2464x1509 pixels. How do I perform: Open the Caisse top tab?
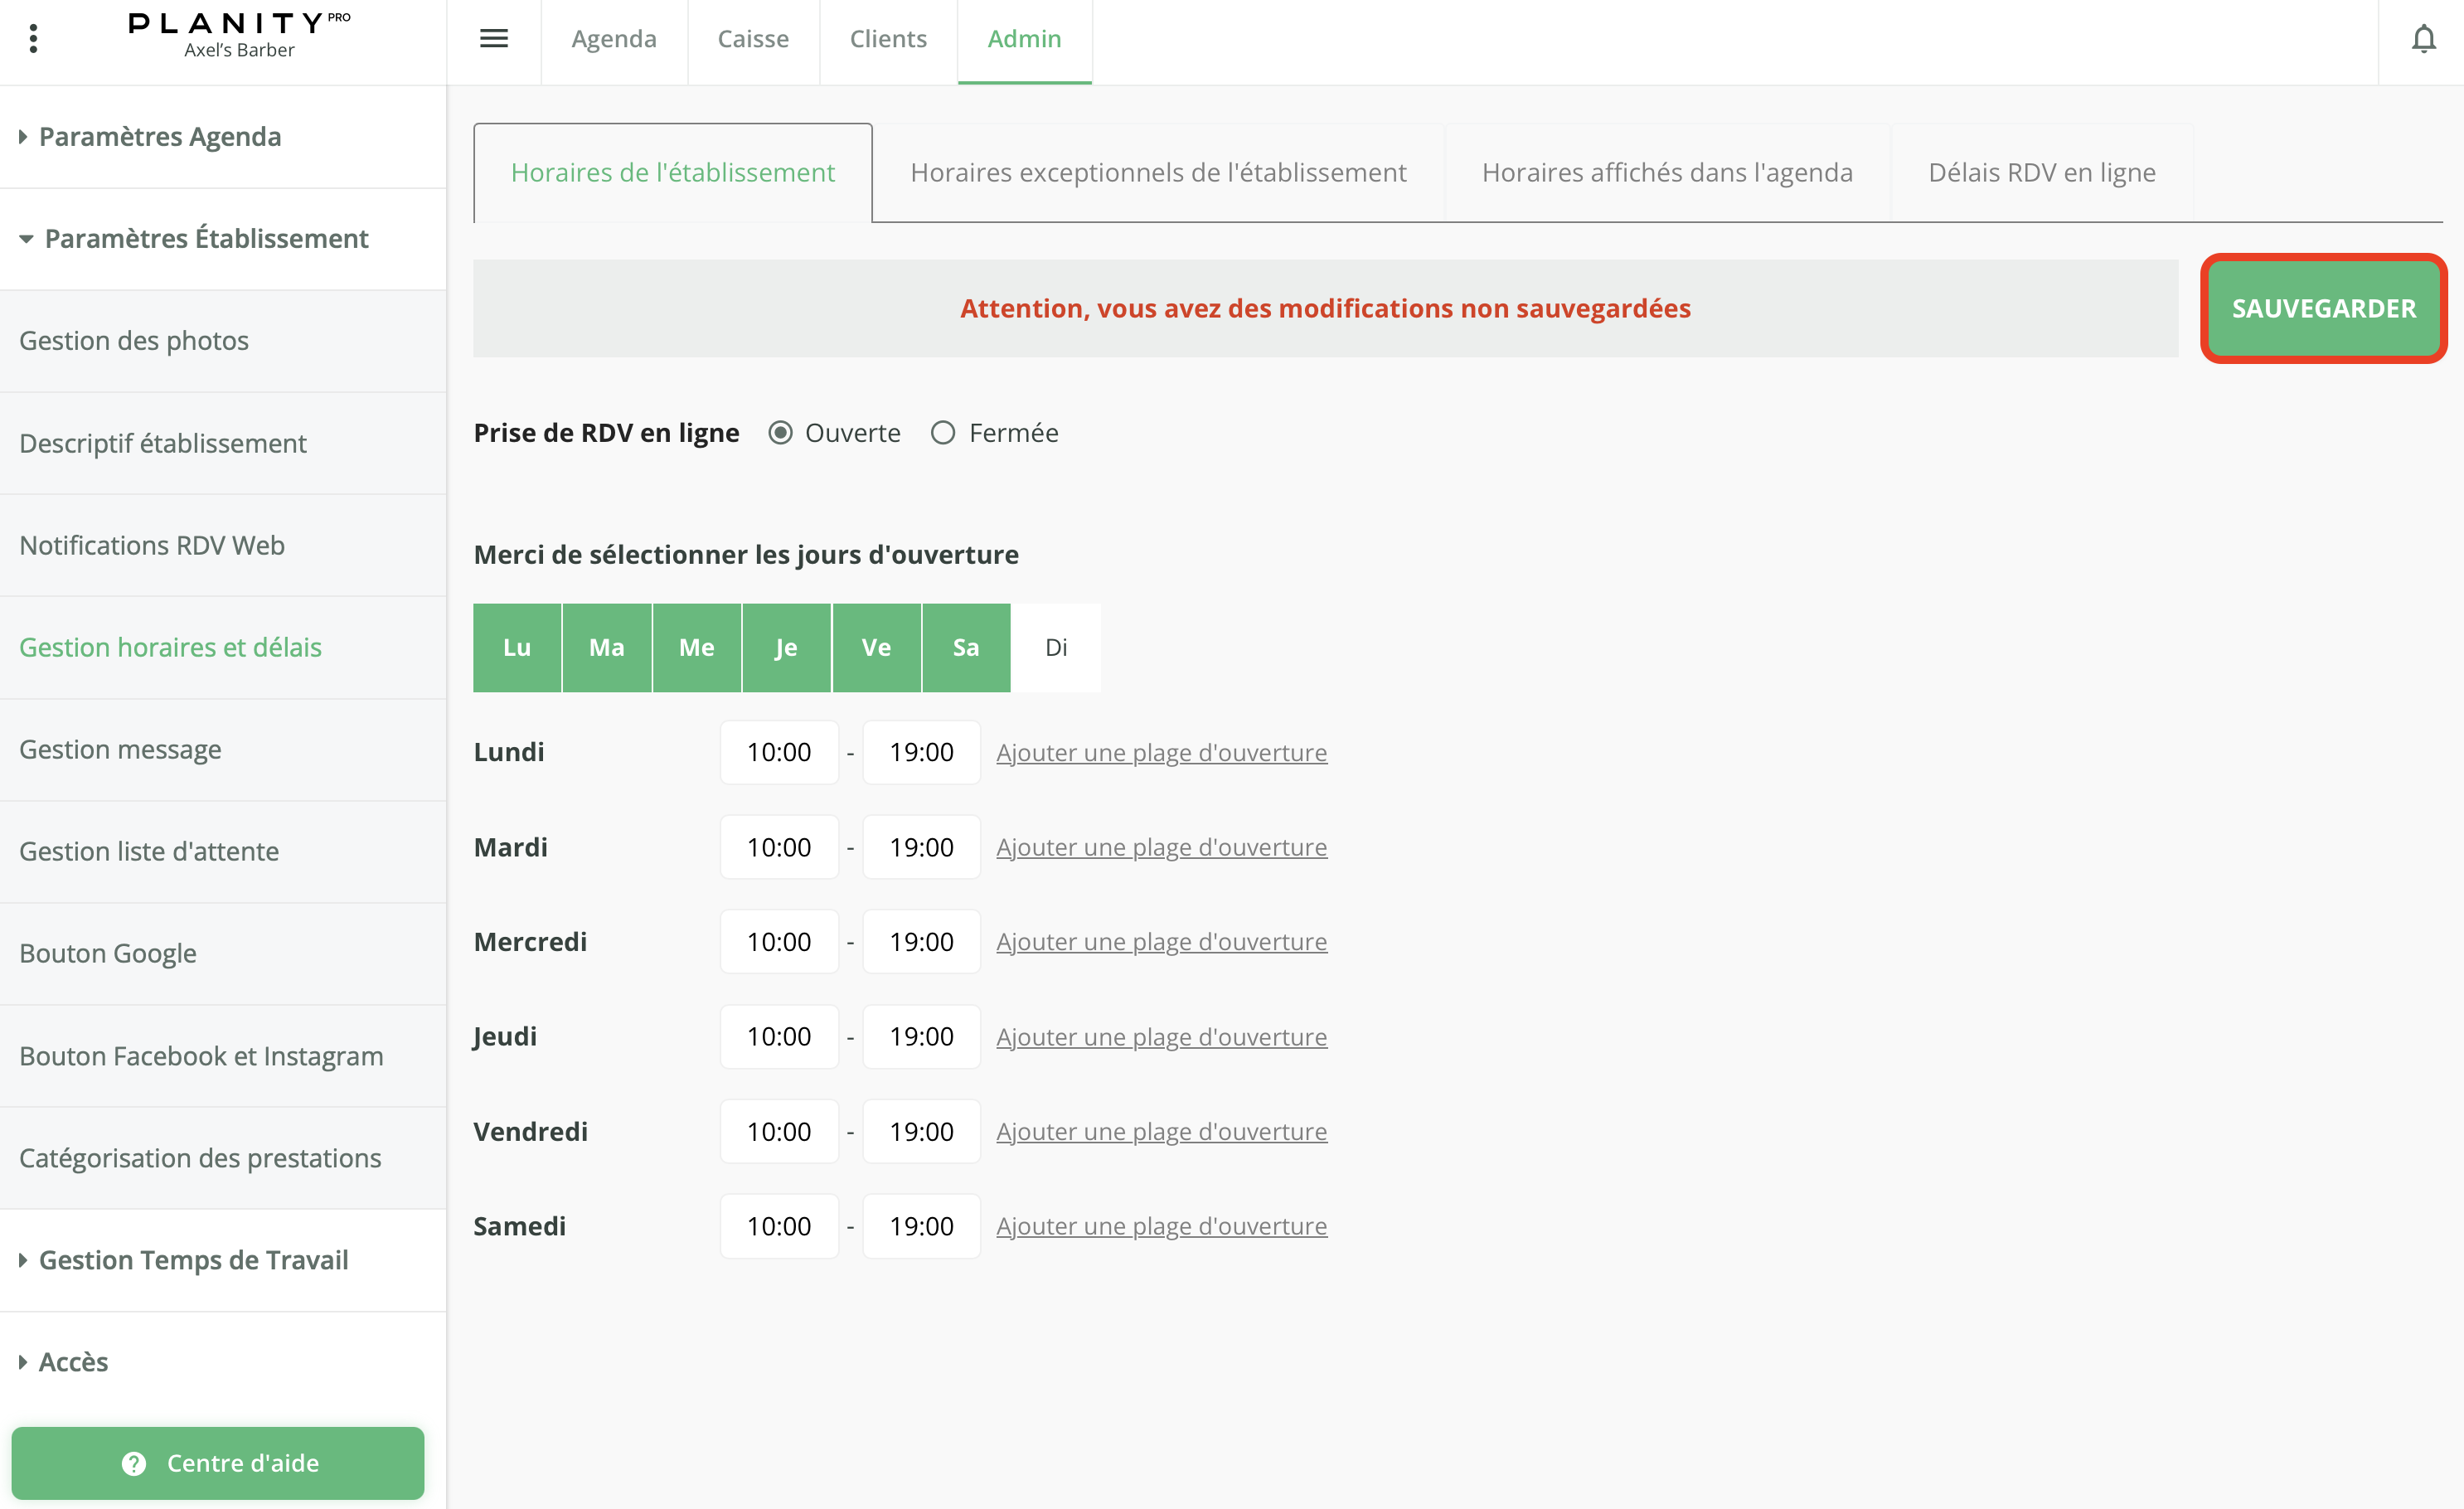[753, 39]
